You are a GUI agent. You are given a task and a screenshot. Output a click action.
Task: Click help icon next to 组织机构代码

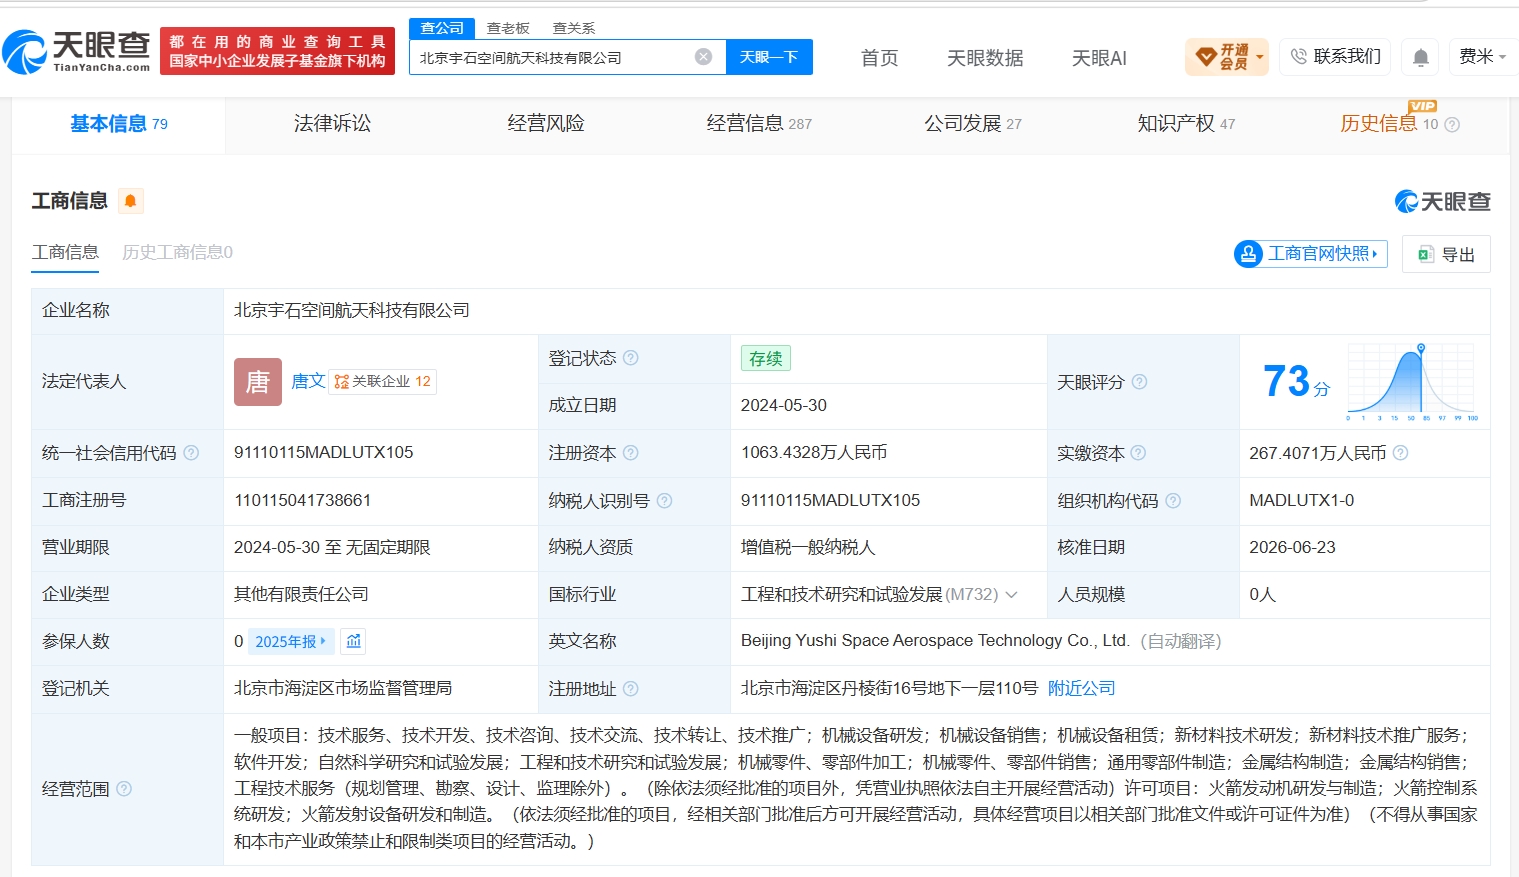click(x=1173, y=501)
